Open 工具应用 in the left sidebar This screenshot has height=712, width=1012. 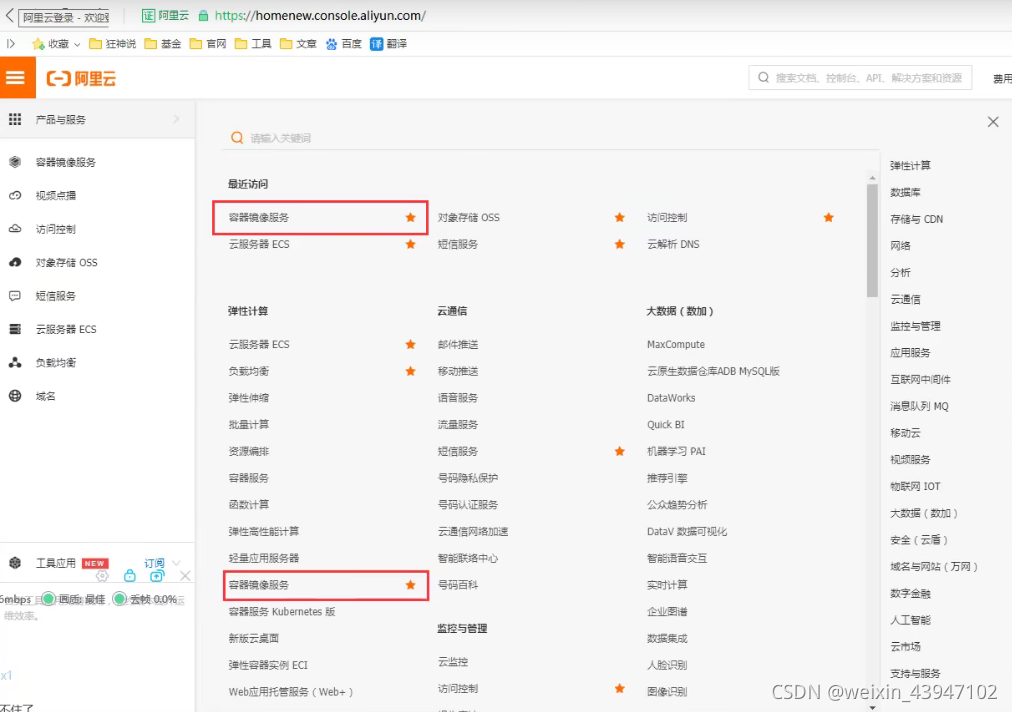[x=56, y=563]
